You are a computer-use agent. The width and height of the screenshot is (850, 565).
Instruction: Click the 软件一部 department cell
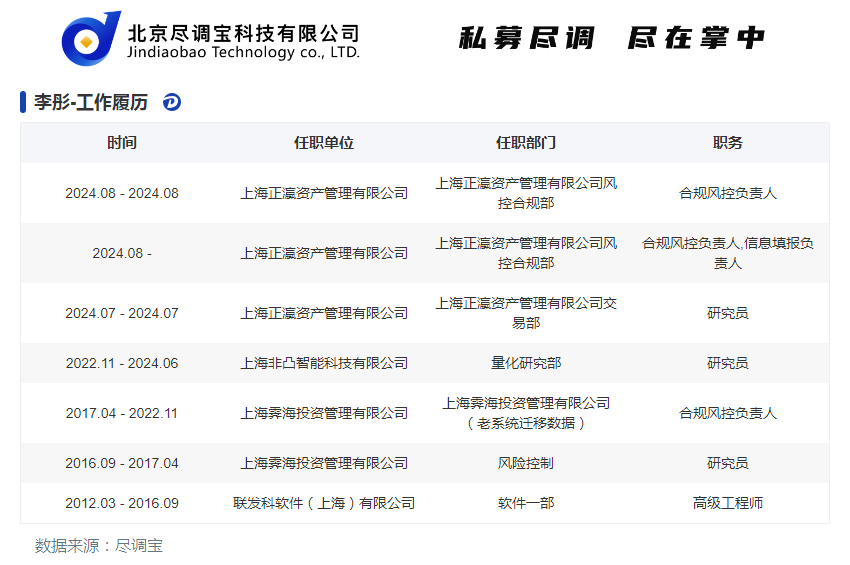526,503
